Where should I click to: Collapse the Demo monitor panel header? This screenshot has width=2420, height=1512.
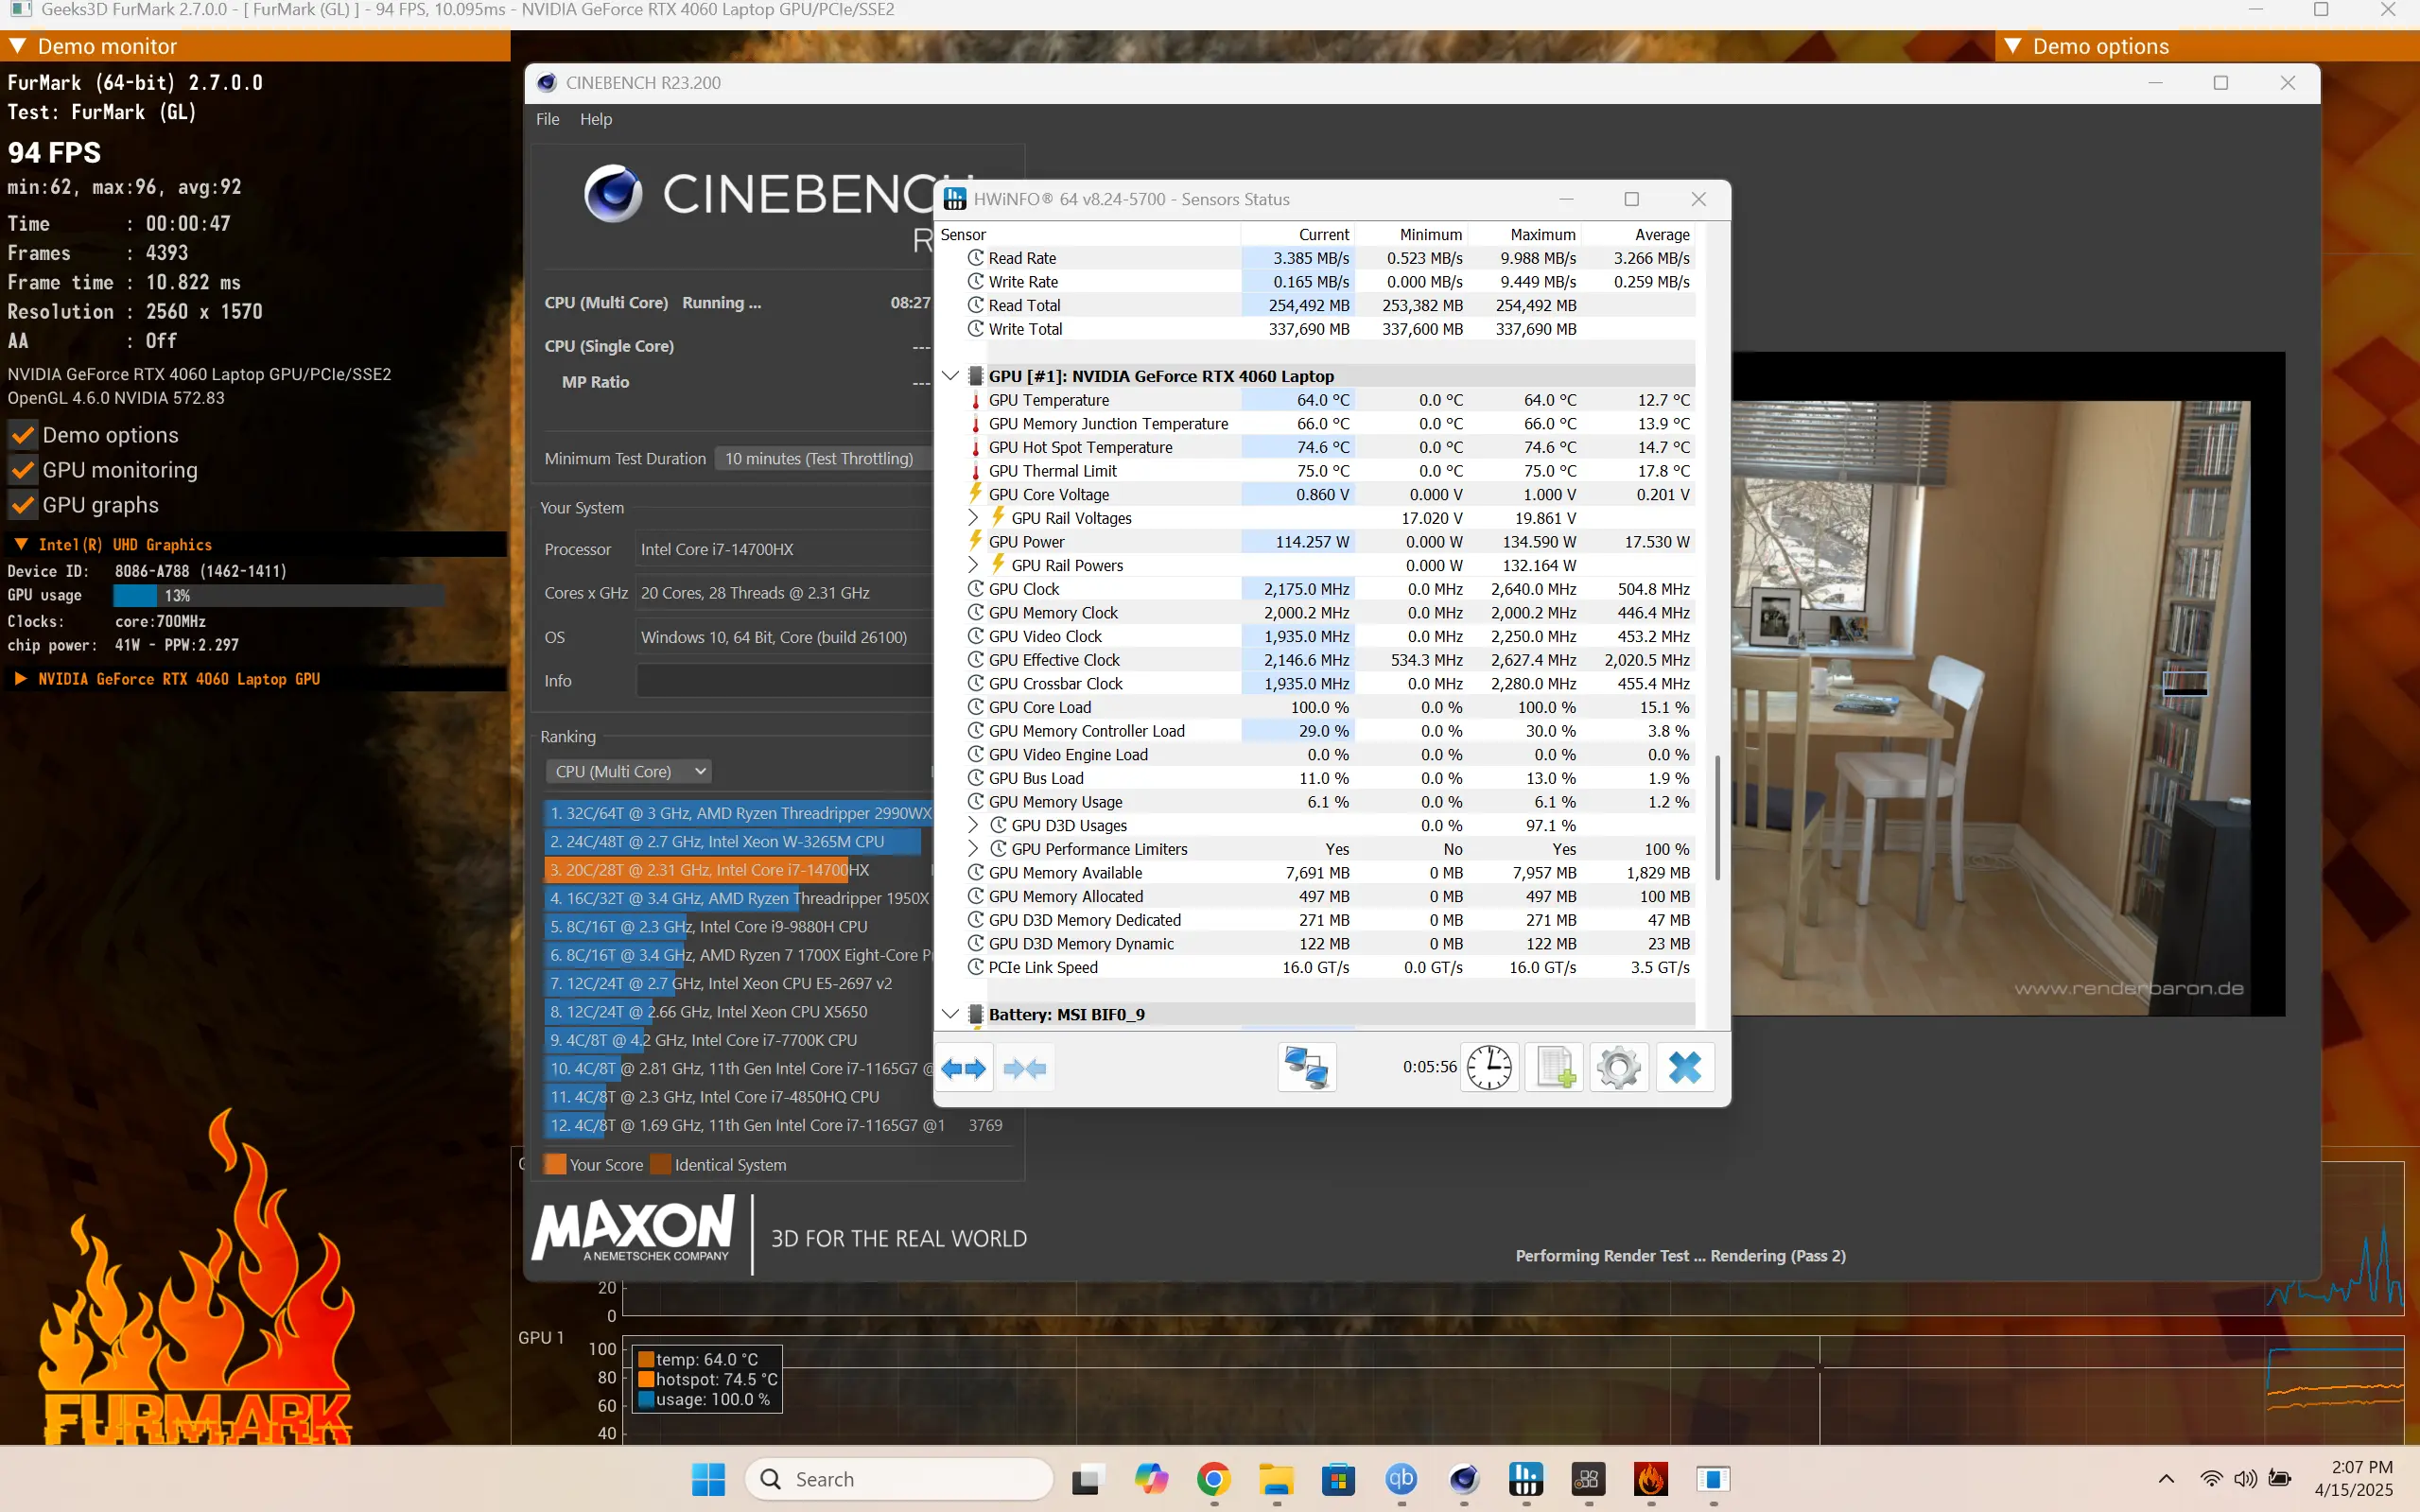pyautogui.click(x=17, y=46)
